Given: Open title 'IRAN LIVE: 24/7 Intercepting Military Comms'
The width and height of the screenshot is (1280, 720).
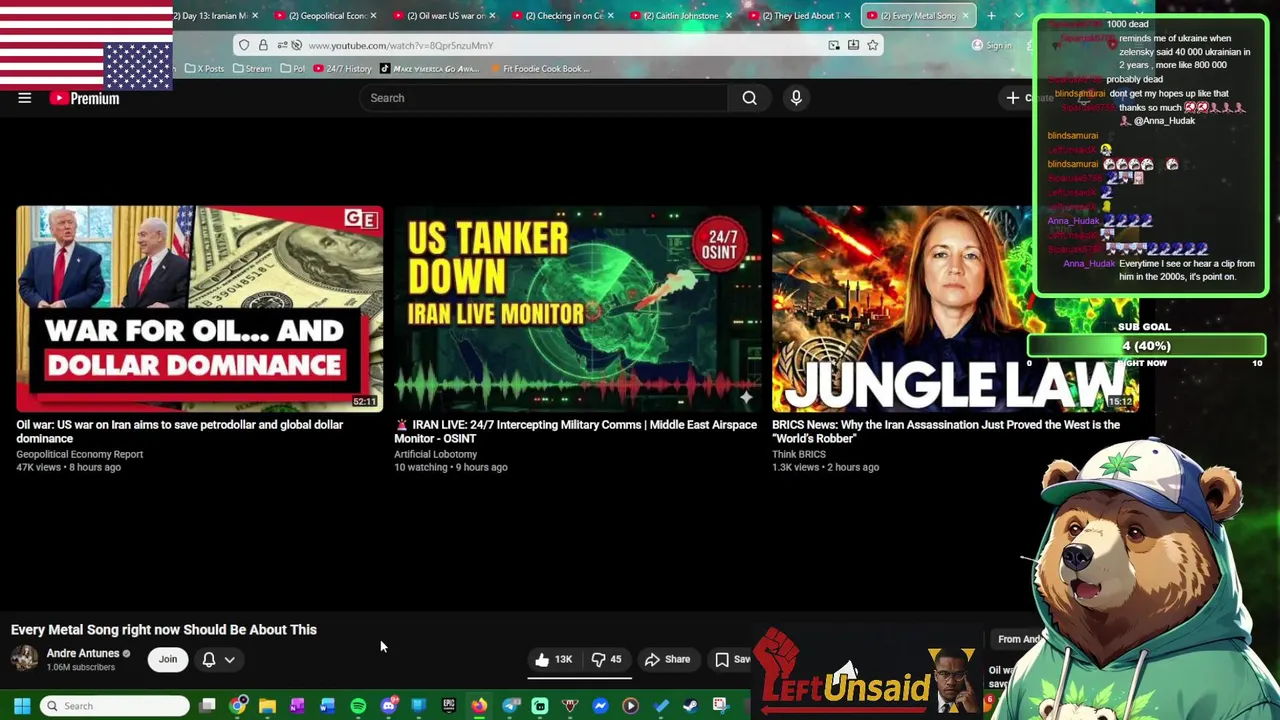Looking at the screenshot, I should (575, 431).
